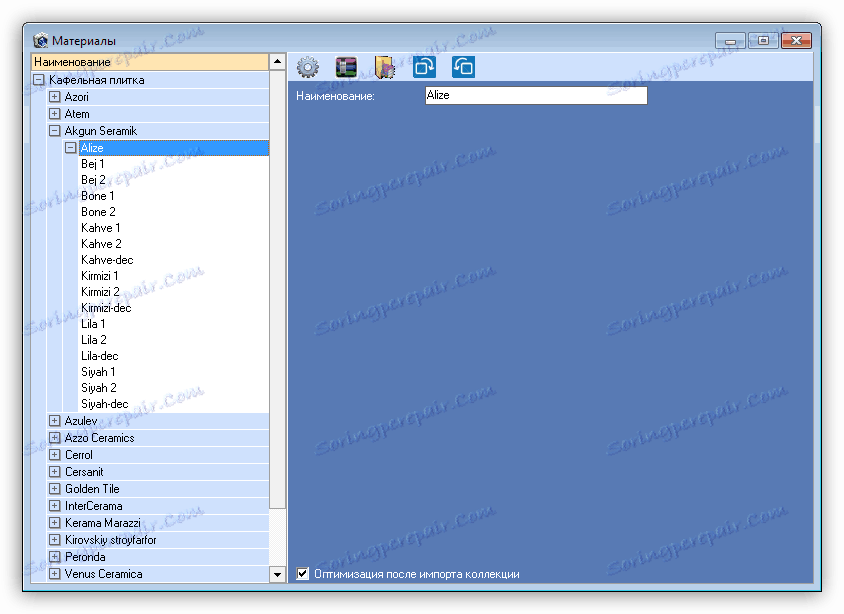The width and height of the screenshot is (844, 614).
Task: Select the Bej 1 tile
Action: pyautogui.click(x=93, y=164)
